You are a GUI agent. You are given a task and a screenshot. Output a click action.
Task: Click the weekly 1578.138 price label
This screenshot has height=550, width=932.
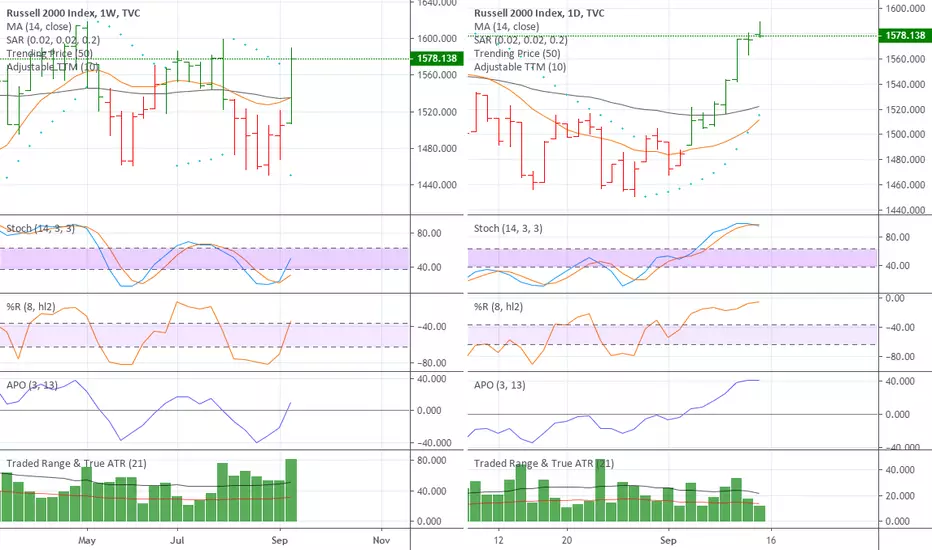(x=437, y=58)
